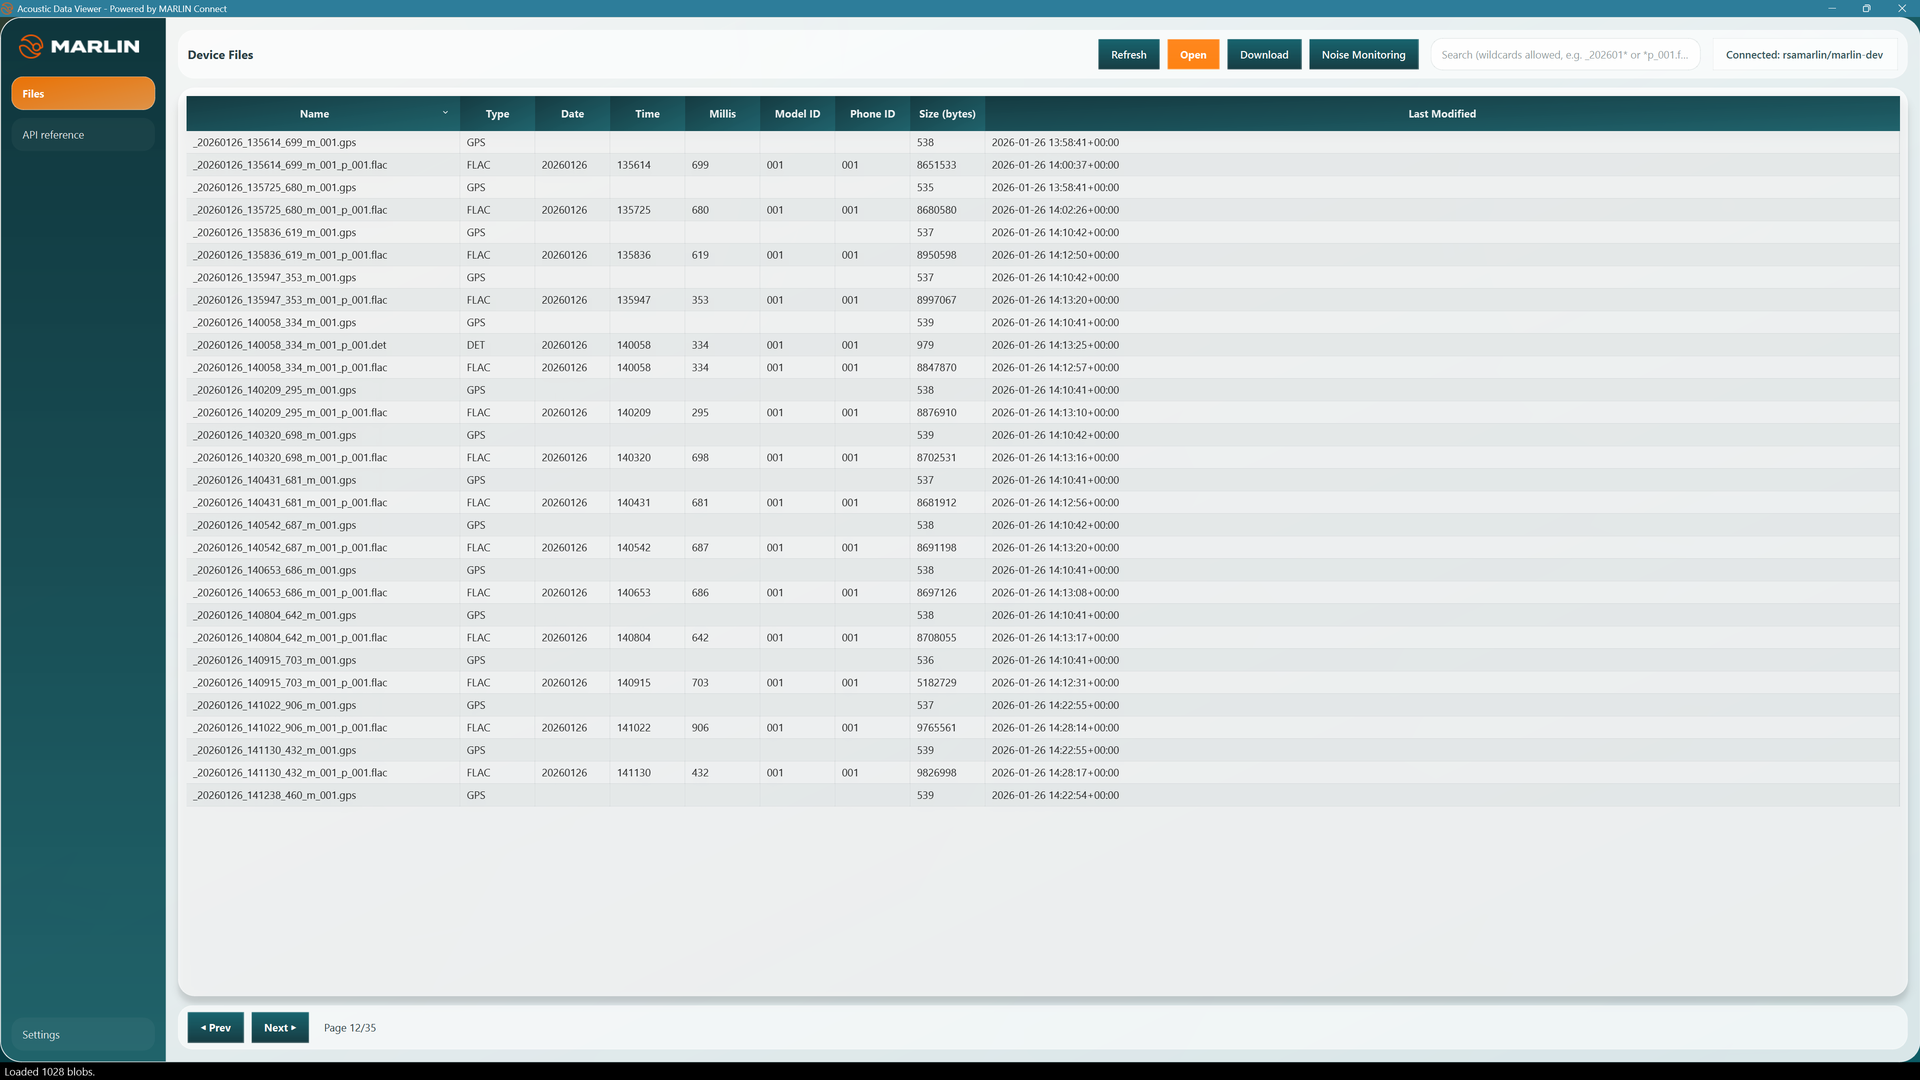Go to previous page with Prev
Image resolution: width=1920 pixels, height=1080 pixels.
(215, 1028)
